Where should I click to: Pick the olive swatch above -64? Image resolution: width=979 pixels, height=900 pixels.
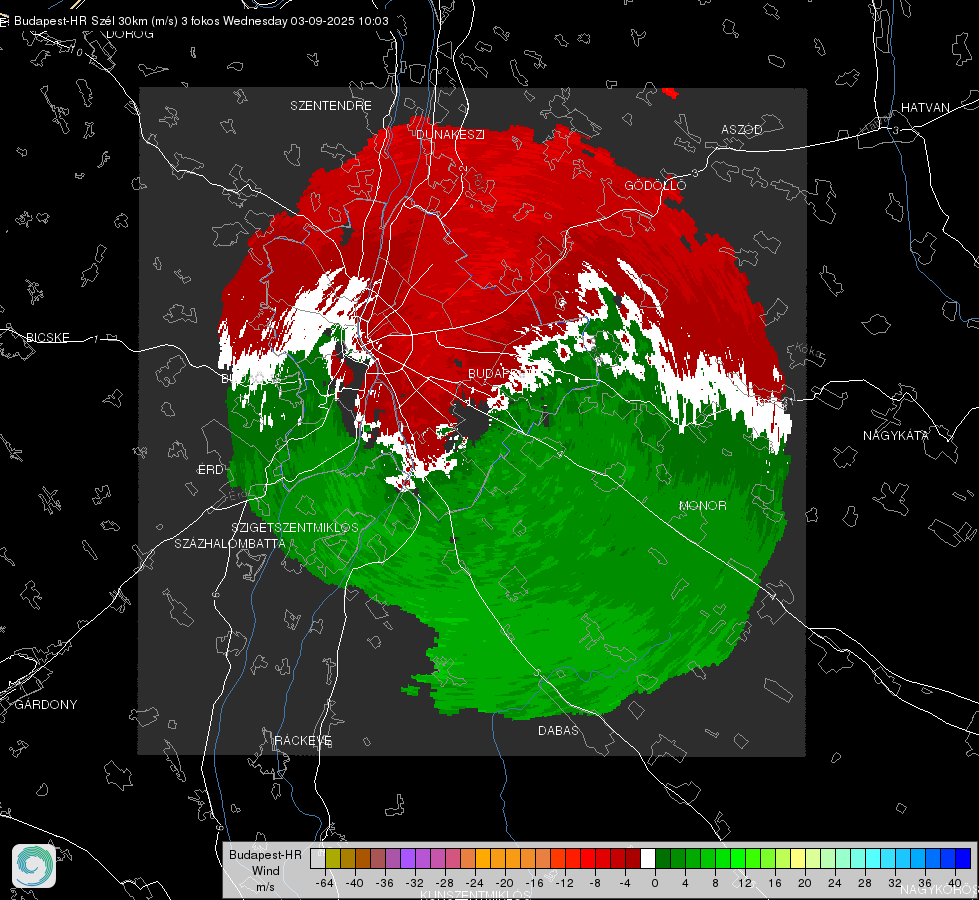(332, 859)
